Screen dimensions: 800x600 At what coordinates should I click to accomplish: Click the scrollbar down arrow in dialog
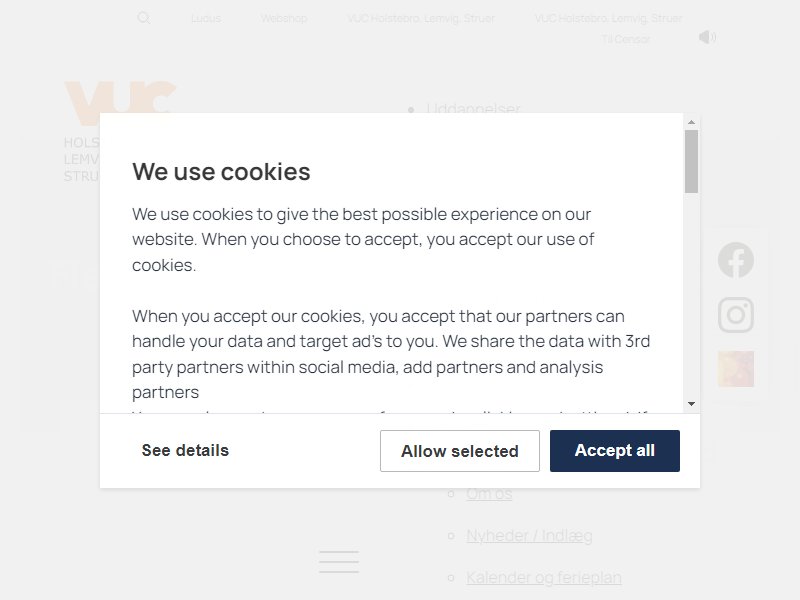691,404
